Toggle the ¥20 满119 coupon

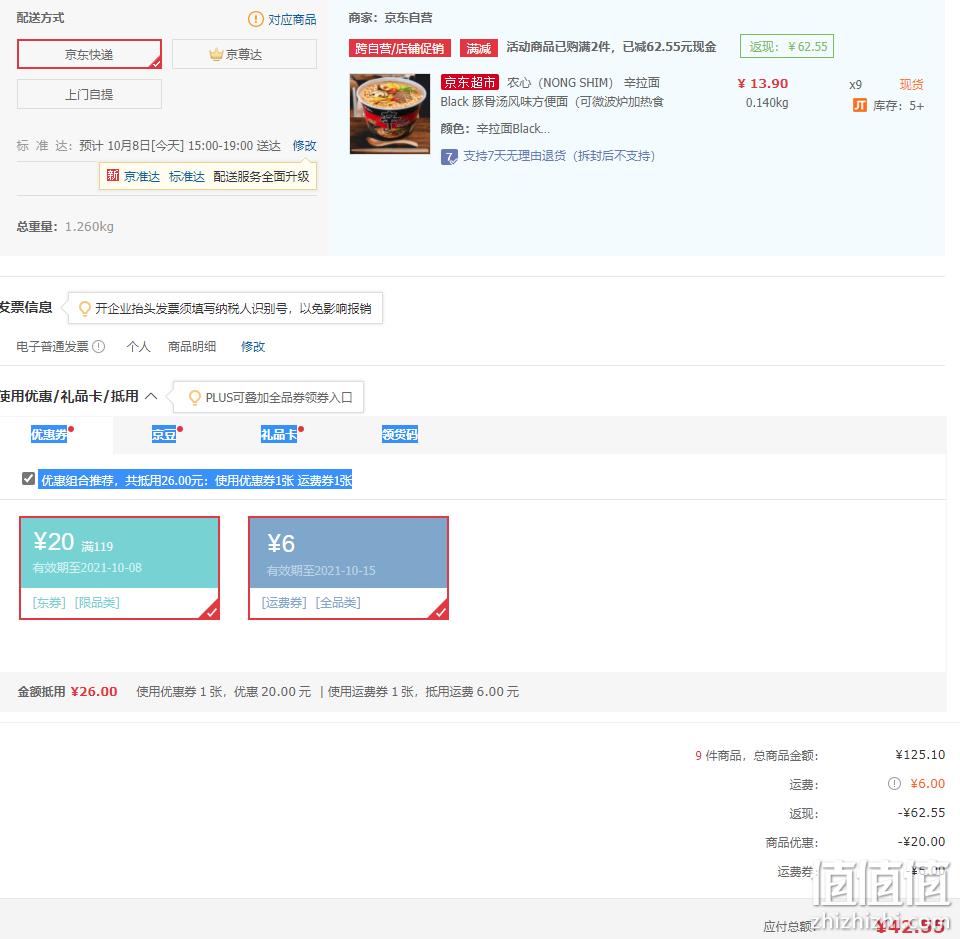click(x=119, y=568)
